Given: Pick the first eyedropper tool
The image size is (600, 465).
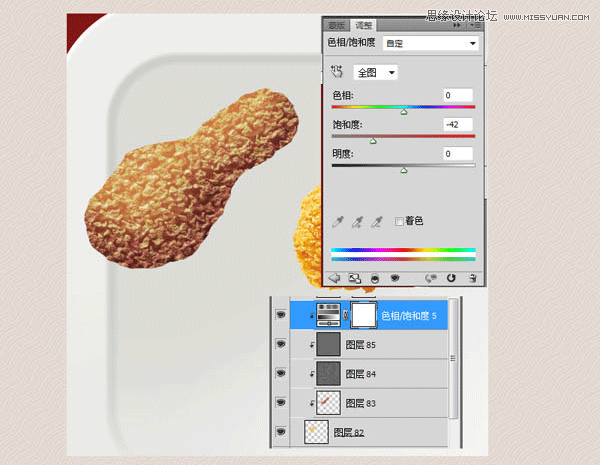Looking at the screenshot, I should [338, 222].
